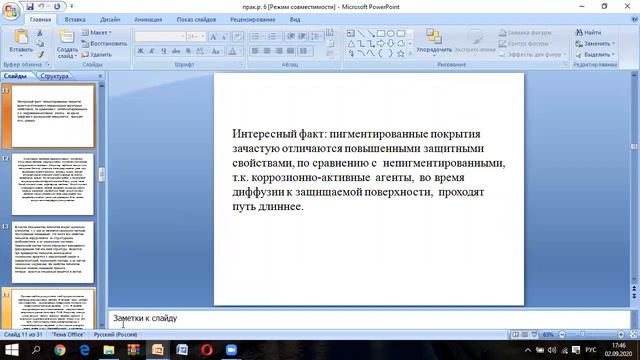Copy selection with the copy icon
640x360 pixels.
click(40, 44)
